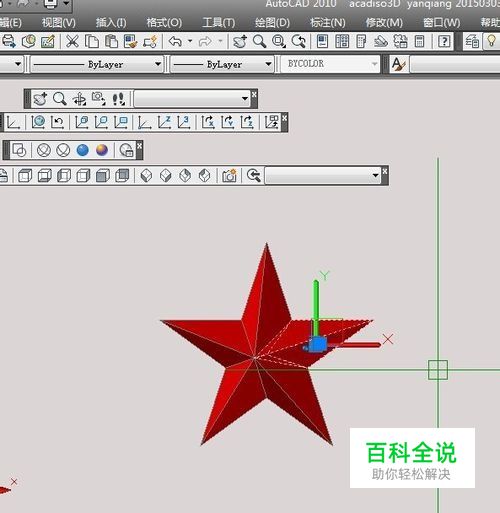Select the Swivel camera icon
Viewport: 500px width, 513px height.
pos(99,99)
